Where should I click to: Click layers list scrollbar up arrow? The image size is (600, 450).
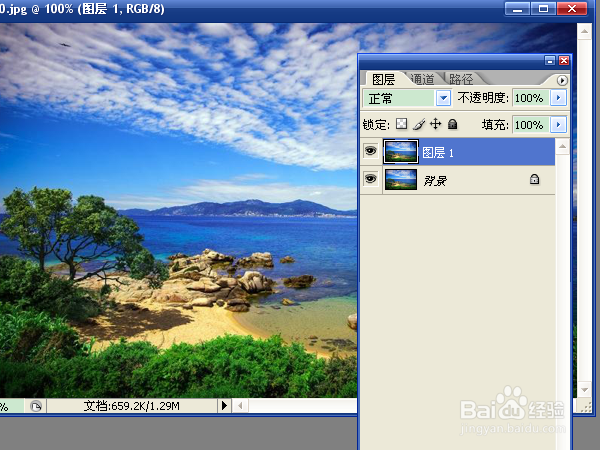pyautogui.click(x=562, y=147)
